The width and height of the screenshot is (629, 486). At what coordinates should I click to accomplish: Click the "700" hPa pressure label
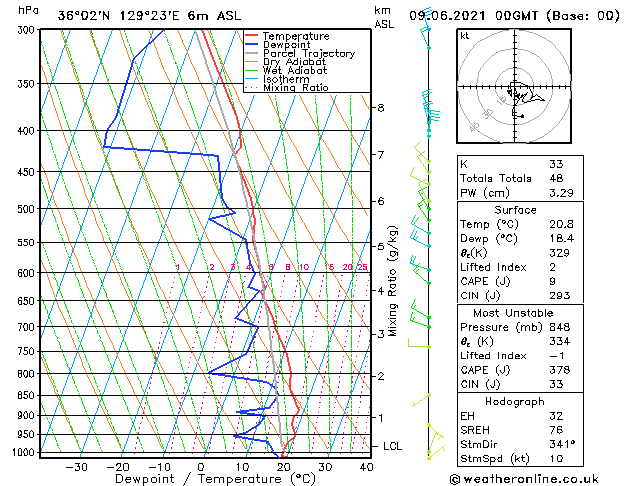[x=28, y=327]
